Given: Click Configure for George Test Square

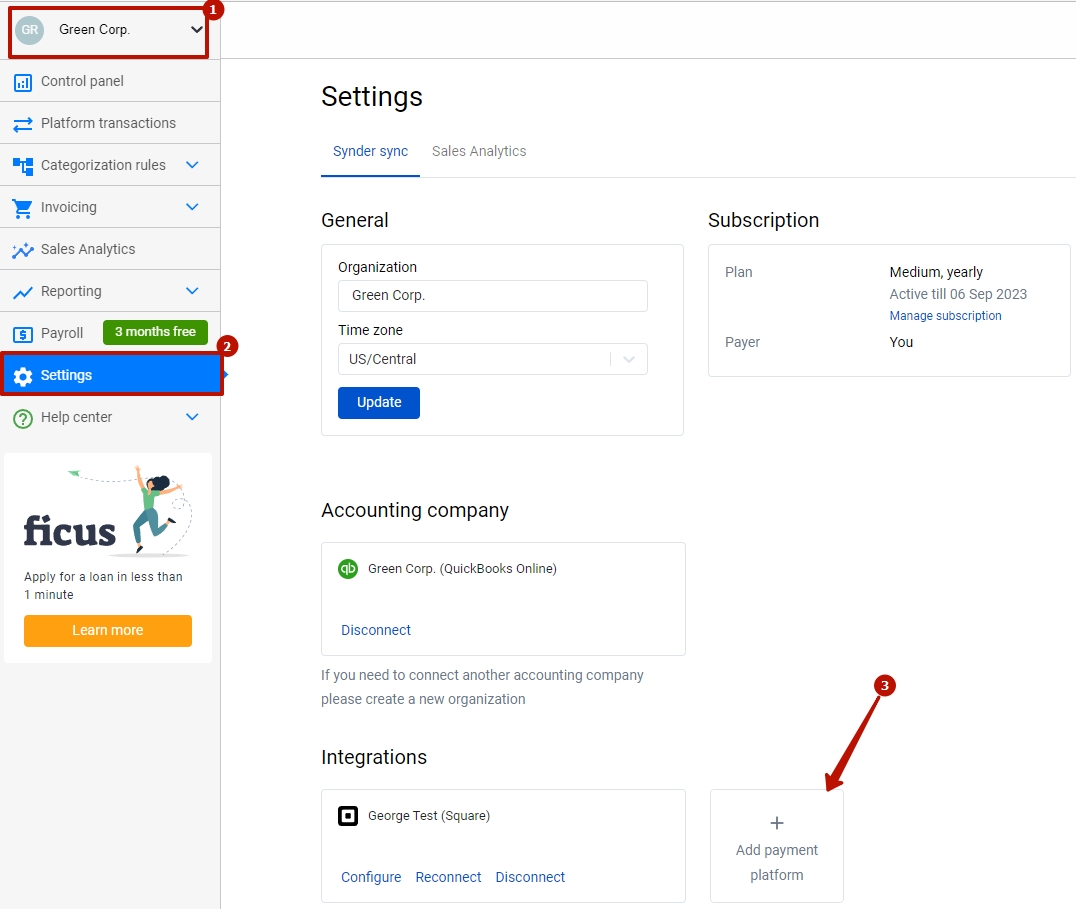Looking at the screenshot, I should [x=371, y=877].
